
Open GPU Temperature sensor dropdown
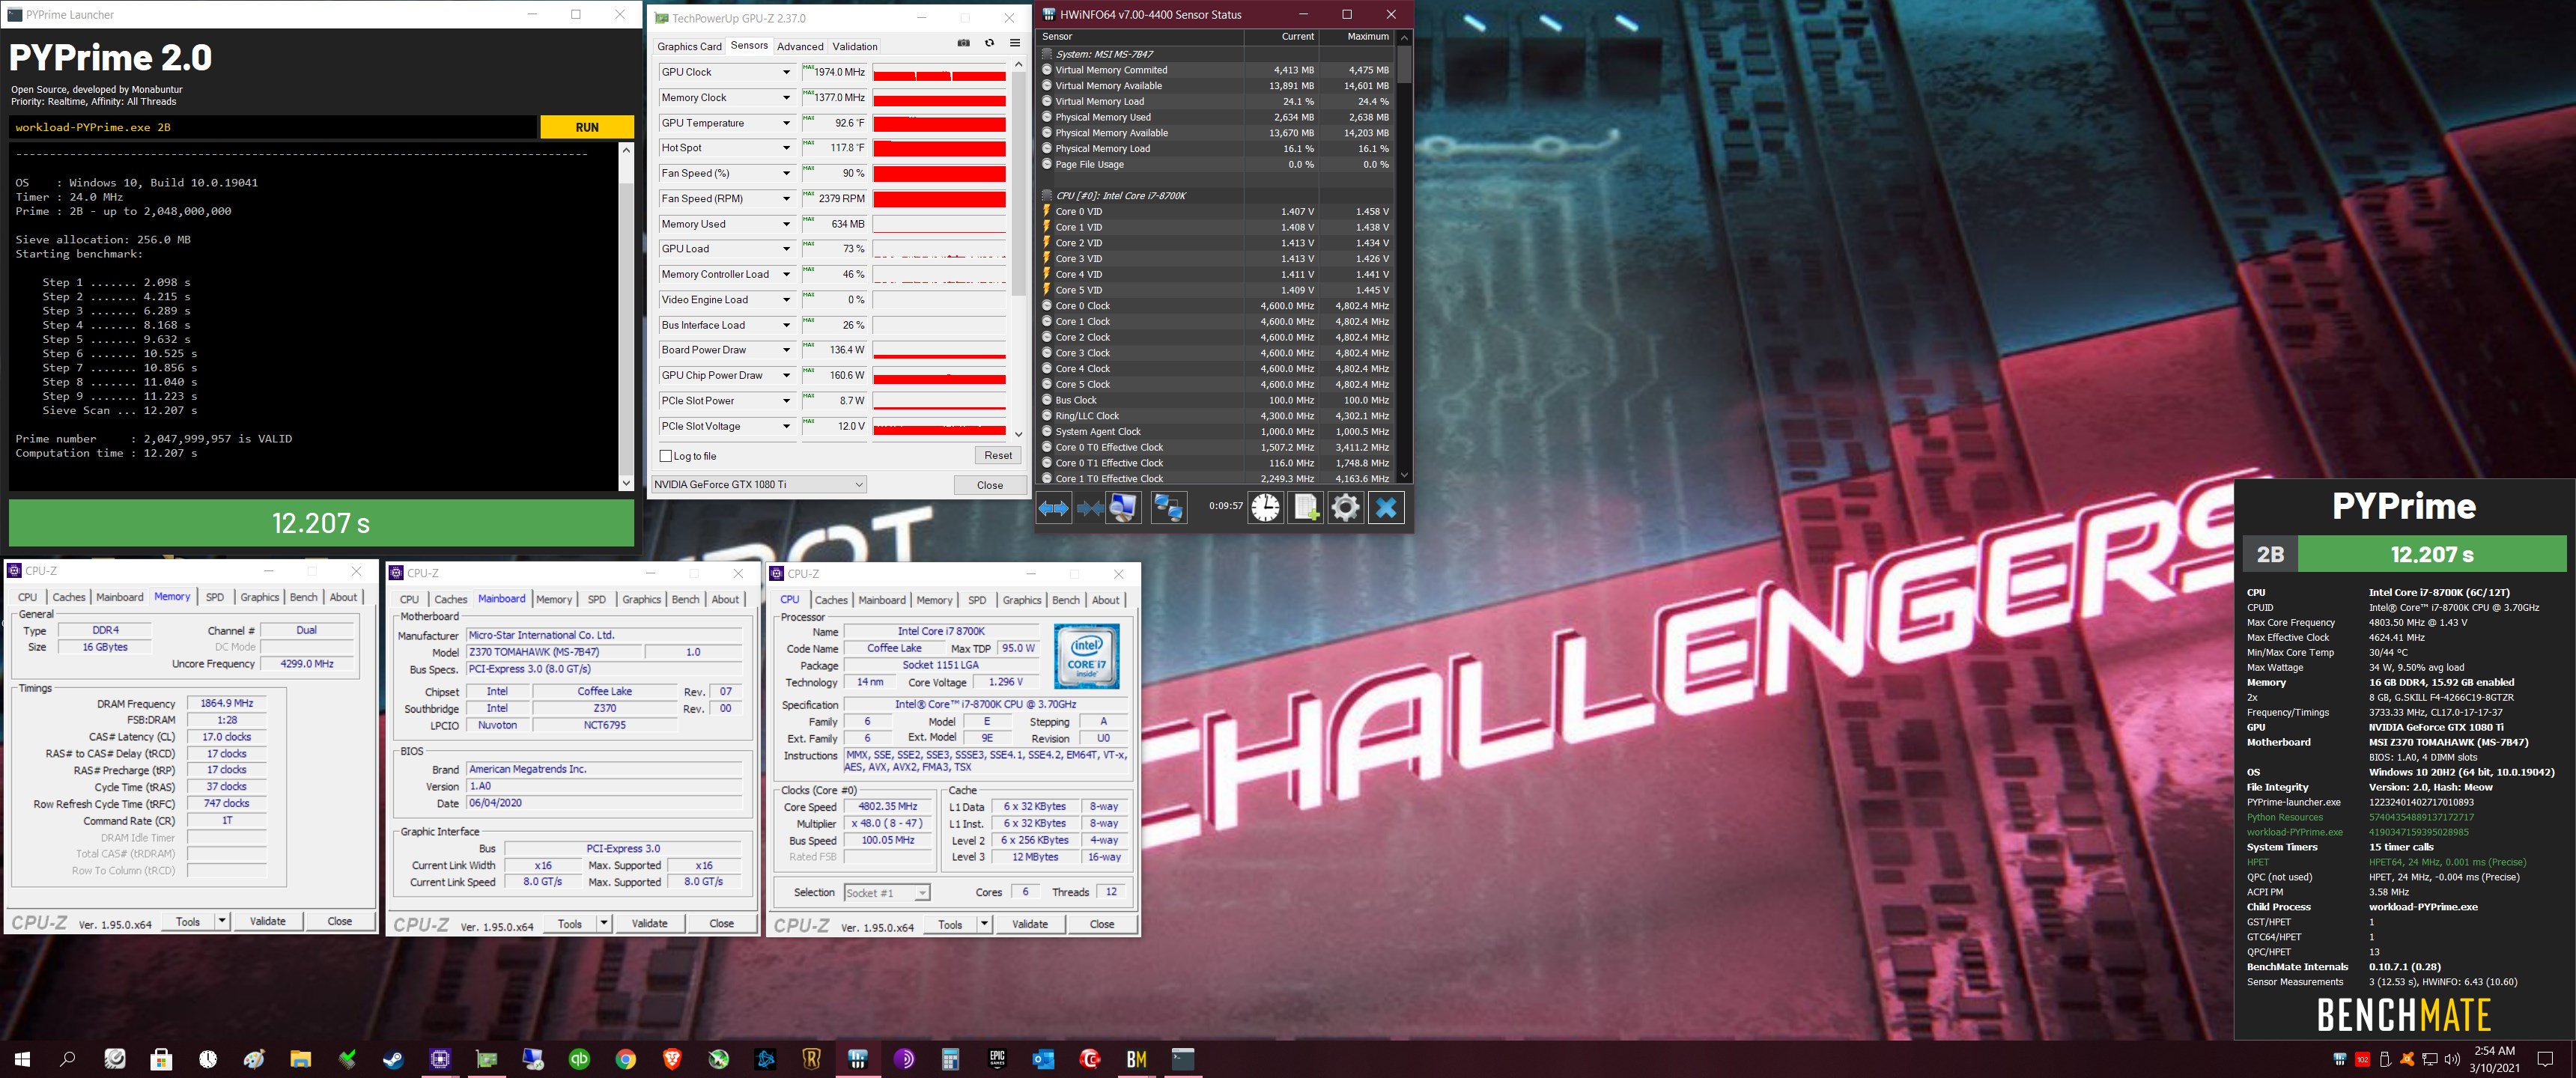pos(786,123)
